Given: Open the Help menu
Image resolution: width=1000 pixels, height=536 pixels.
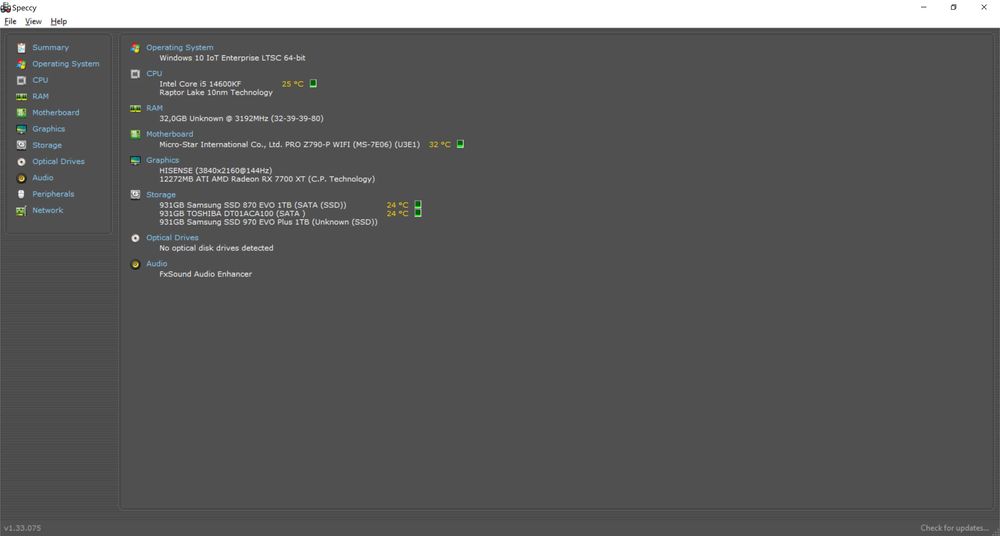Looking at the screenshot, I should (x=59, y=21).
